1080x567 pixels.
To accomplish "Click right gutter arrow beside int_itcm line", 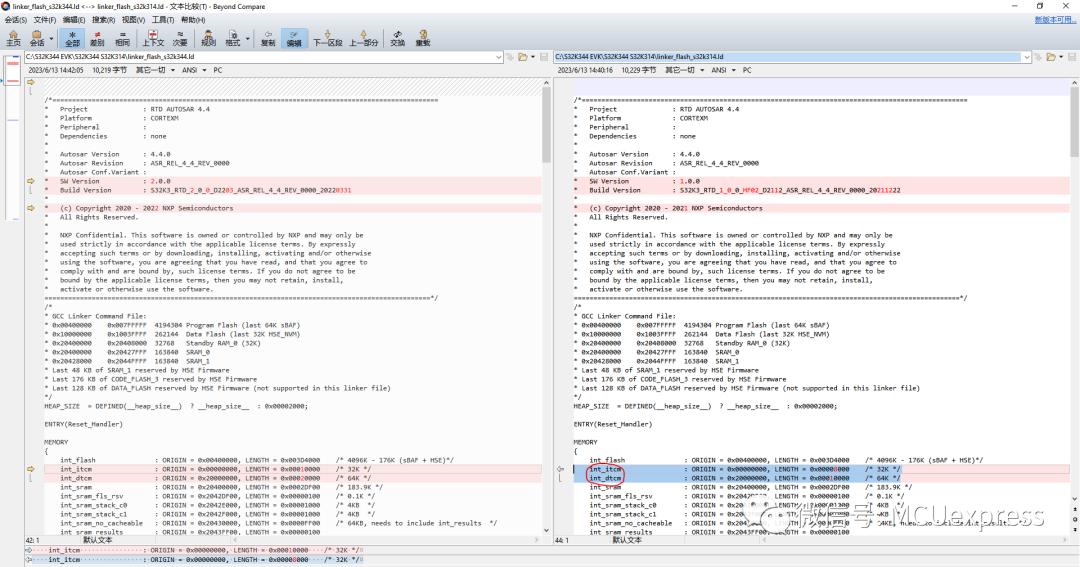I will click(x=560, y=469).
